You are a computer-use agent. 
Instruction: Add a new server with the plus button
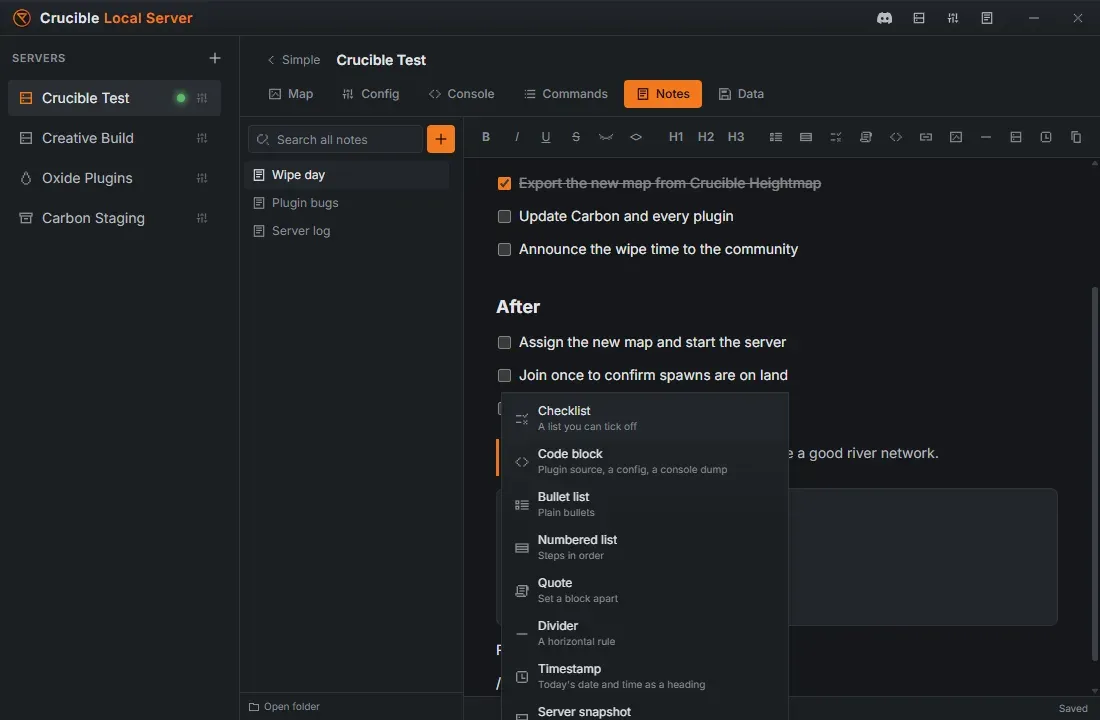pos(215,58)
